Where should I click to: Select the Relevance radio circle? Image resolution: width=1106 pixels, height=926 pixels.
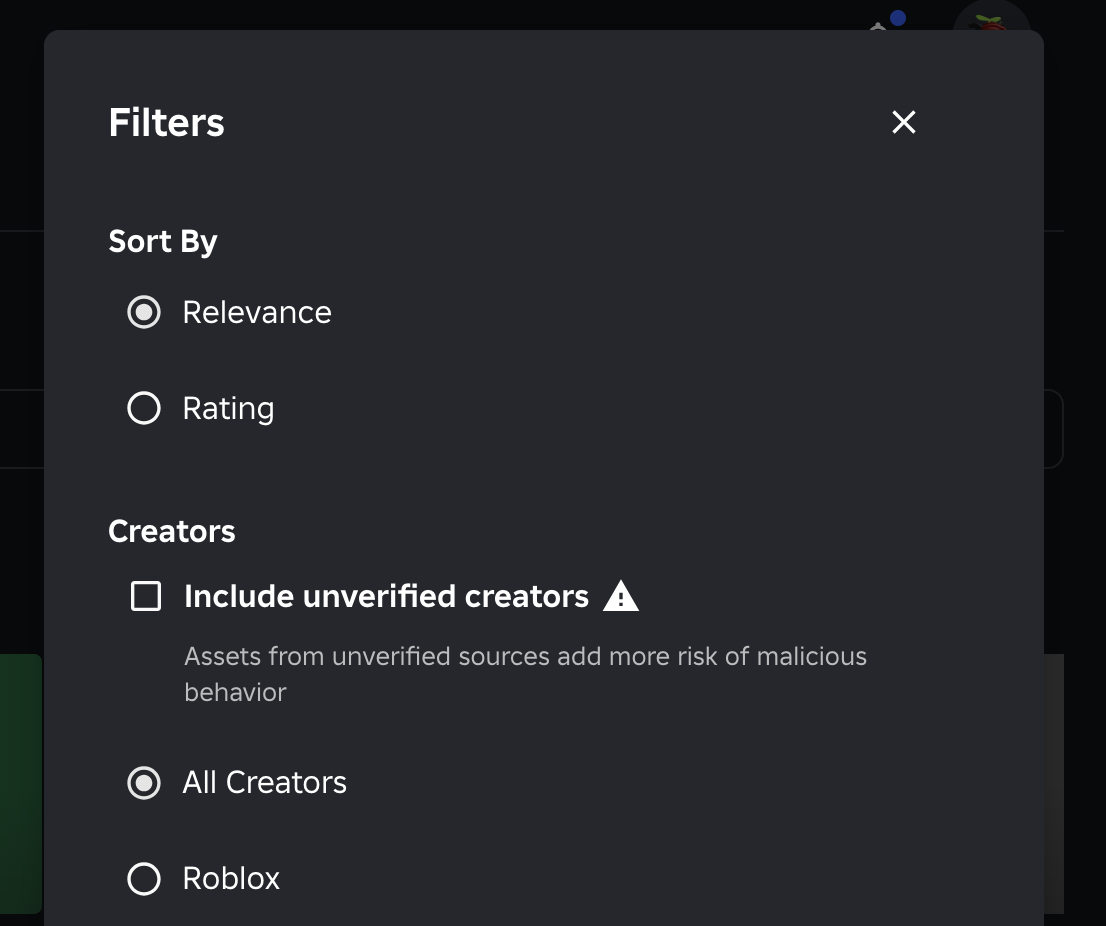coord(144,312)
